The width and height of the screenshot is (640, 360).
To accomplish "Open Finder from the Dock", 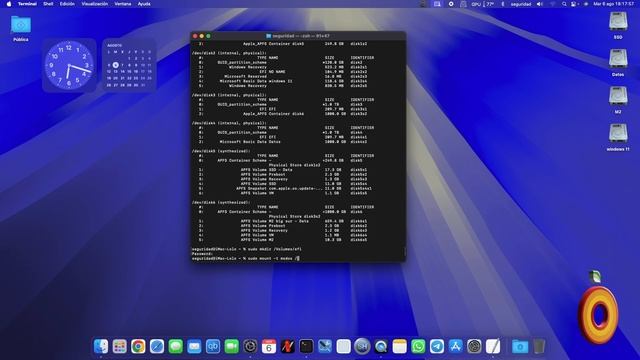I will click(x=101, y=347).
